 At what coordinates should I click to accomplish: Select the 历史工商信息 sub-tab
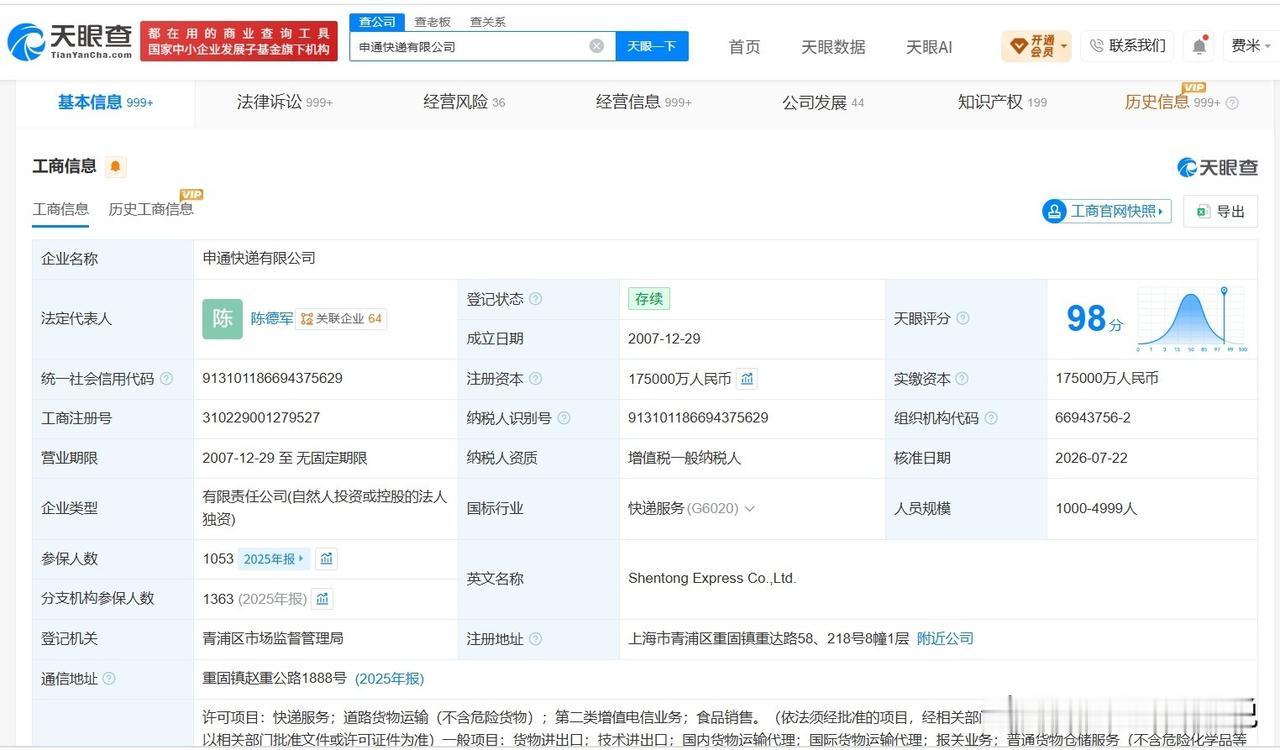[151, 209]
